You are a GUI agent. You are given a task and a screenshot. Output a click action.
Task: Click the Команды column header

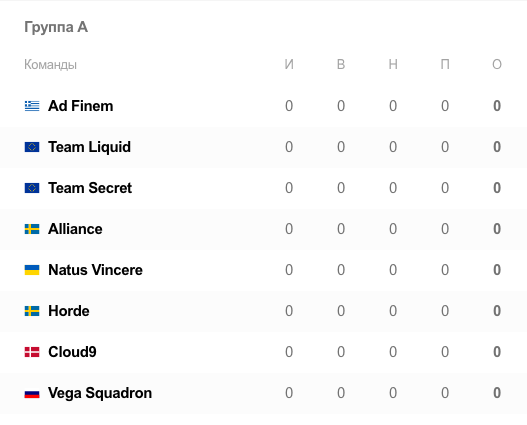click(50, 64)
